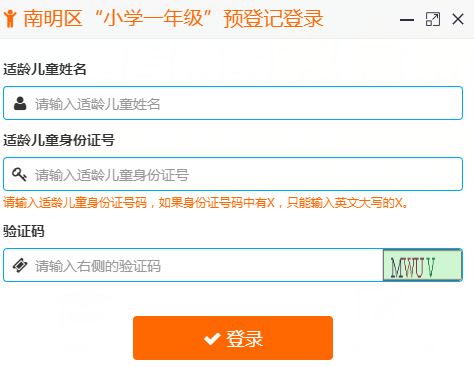This screenshot has height=367, width=474.
Task: Focus the 请输入适龄儿童姓名 input field
Action: [x=233, y=103]
